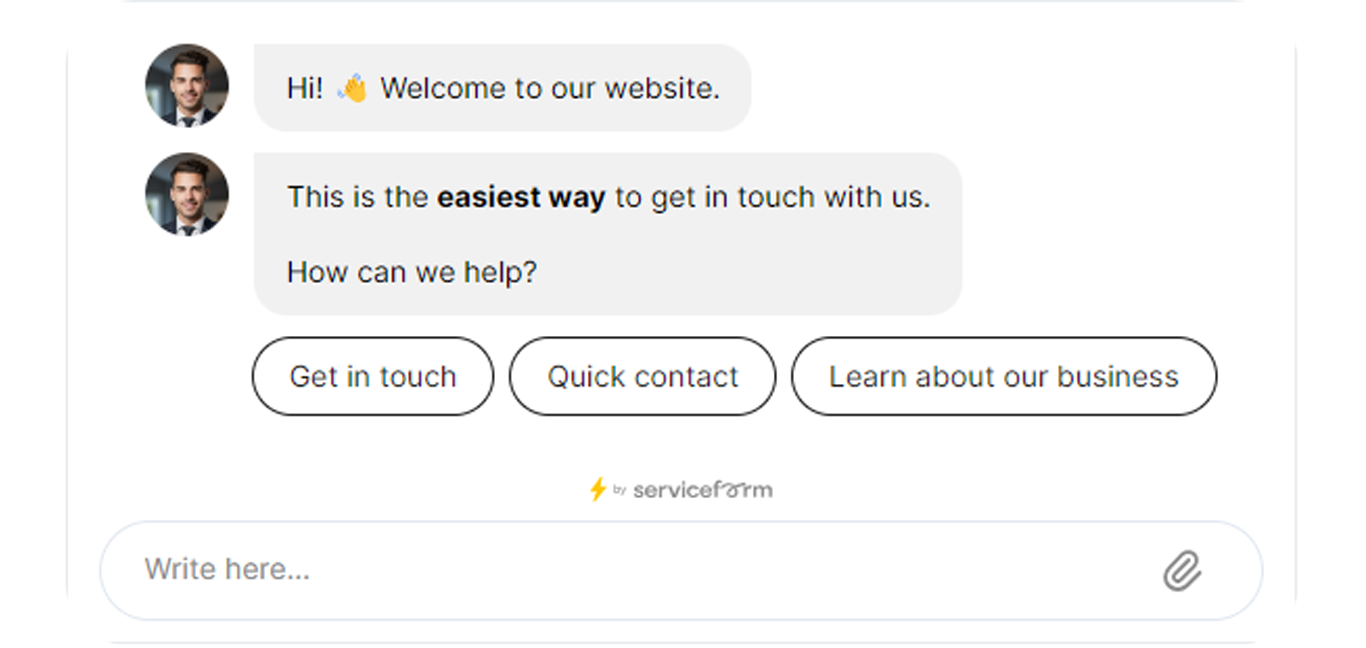The width and height of the screenshot is (1366, 648).
Task: Focus the Write here message field
Action: pyautogui.click(x=681, y=570)
